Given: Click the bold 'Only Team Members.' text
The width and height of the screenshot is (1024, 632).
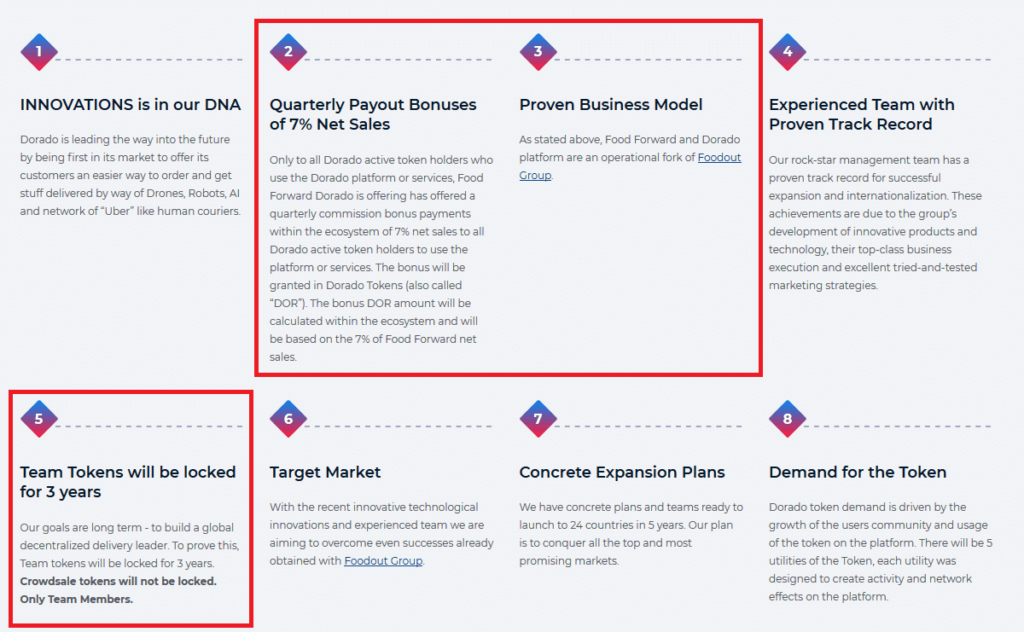Looking at the screenshot, I should pyautogui.click(x=77, y=599).
